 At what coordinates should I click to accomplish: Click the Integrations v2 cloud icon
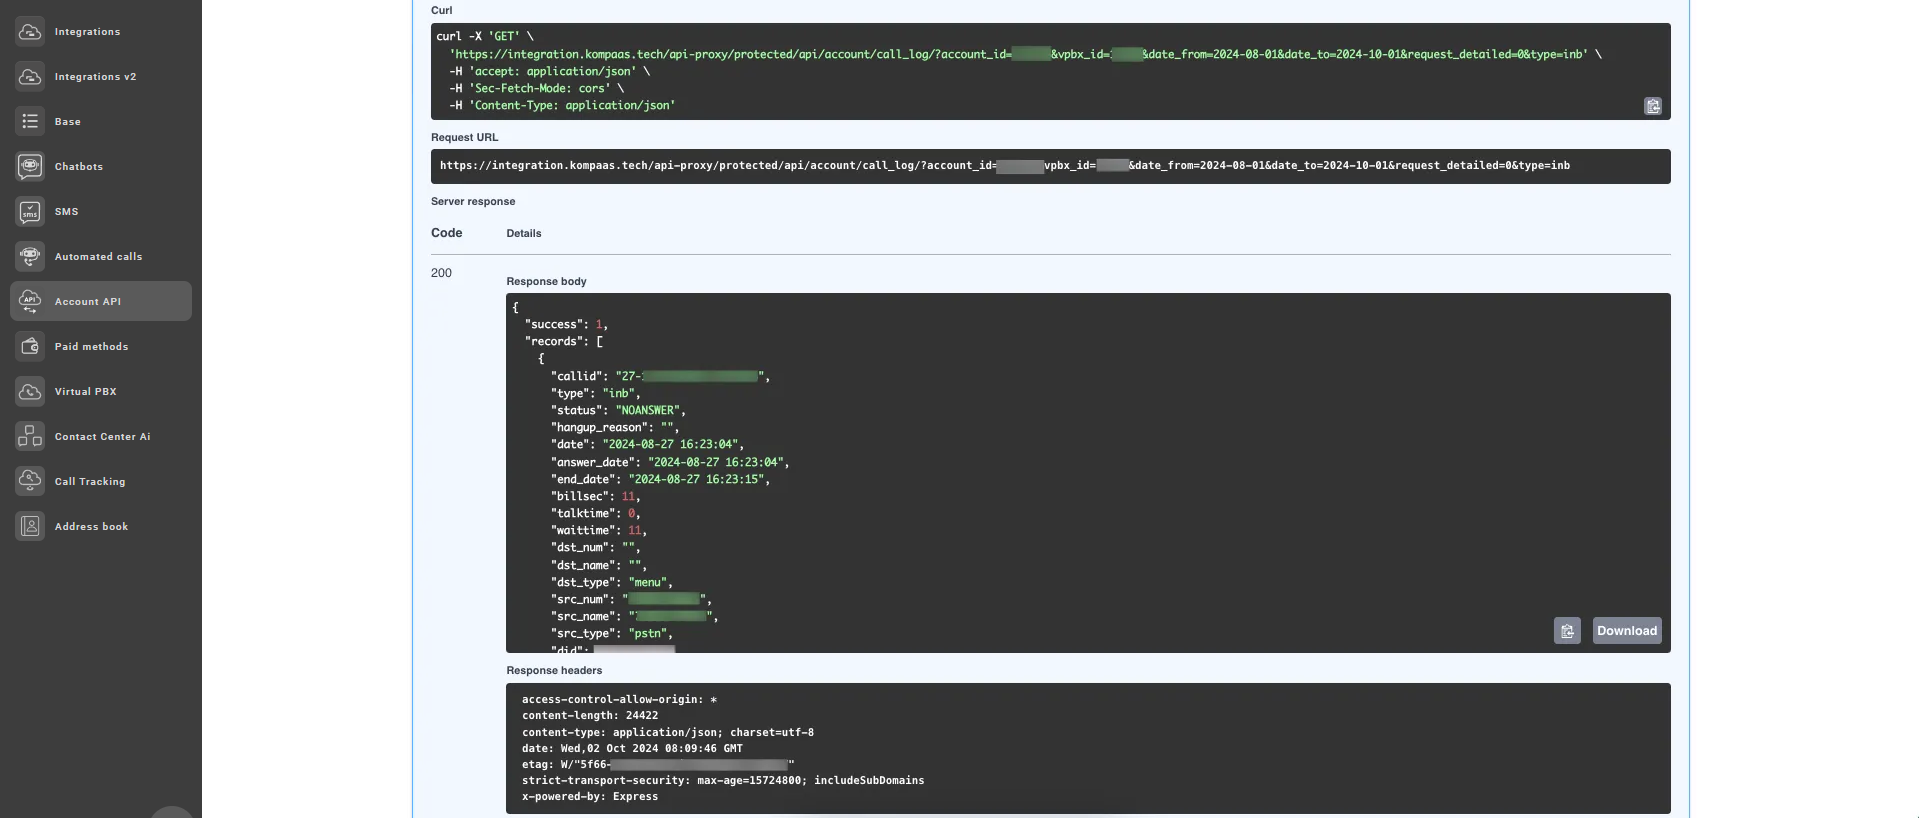pyautogui.click(x=30, y=76)
